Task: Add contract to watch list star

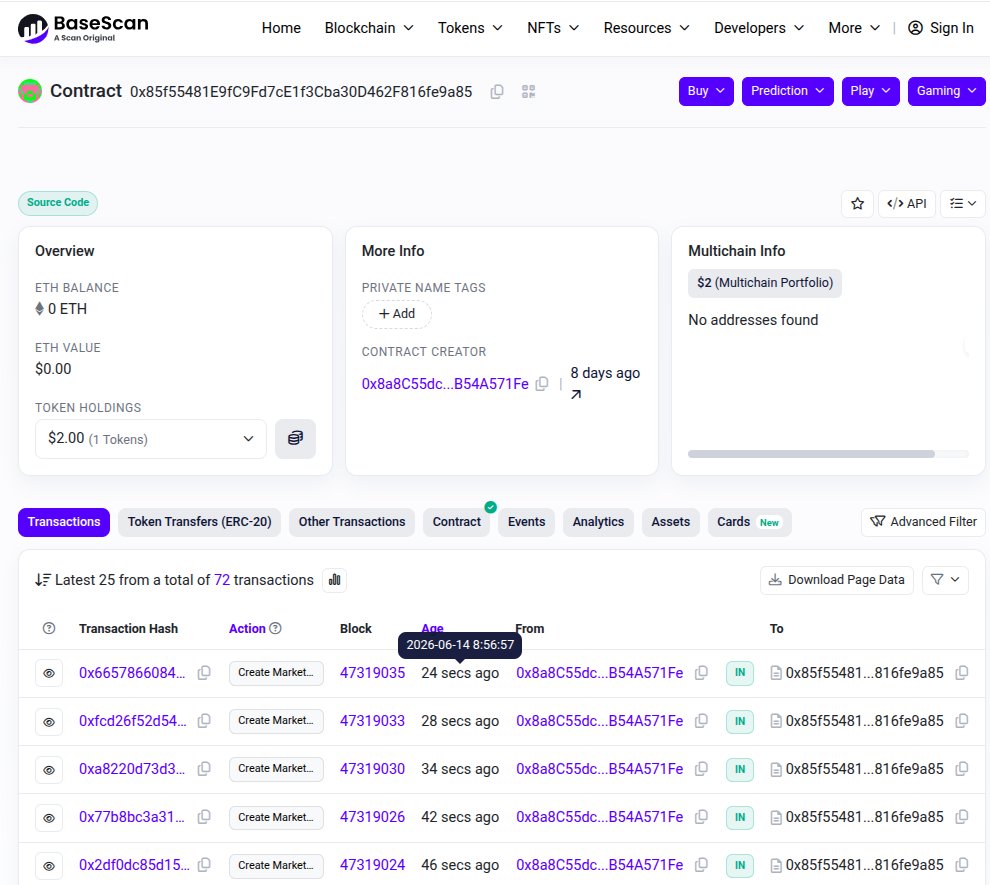Action: tap(857, 204)
